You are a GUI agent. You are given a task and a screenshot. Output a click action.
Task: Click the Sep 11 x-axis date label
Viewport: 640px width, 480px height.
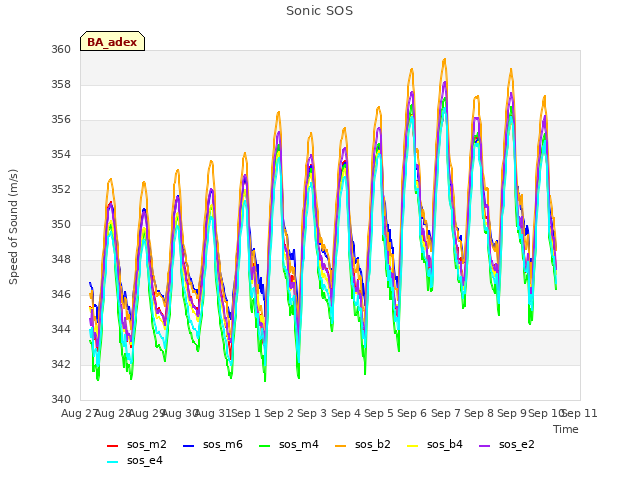[580, 413]
